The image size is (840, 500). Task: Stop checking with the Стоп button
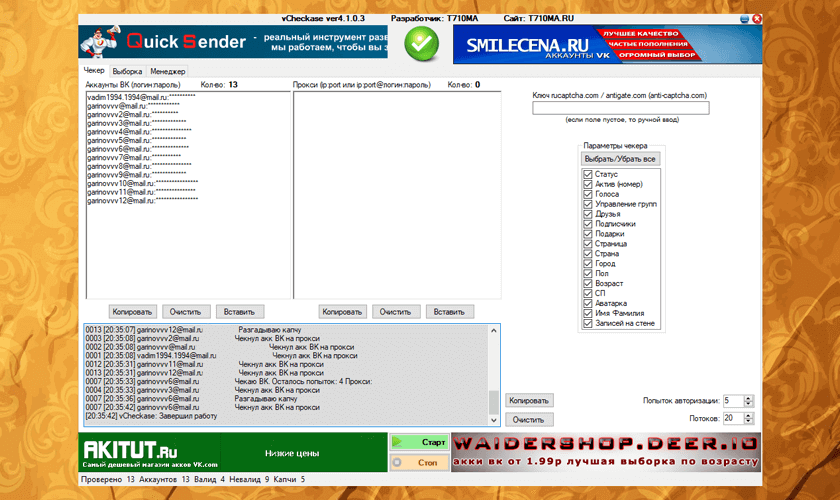[x=419, y=462]
